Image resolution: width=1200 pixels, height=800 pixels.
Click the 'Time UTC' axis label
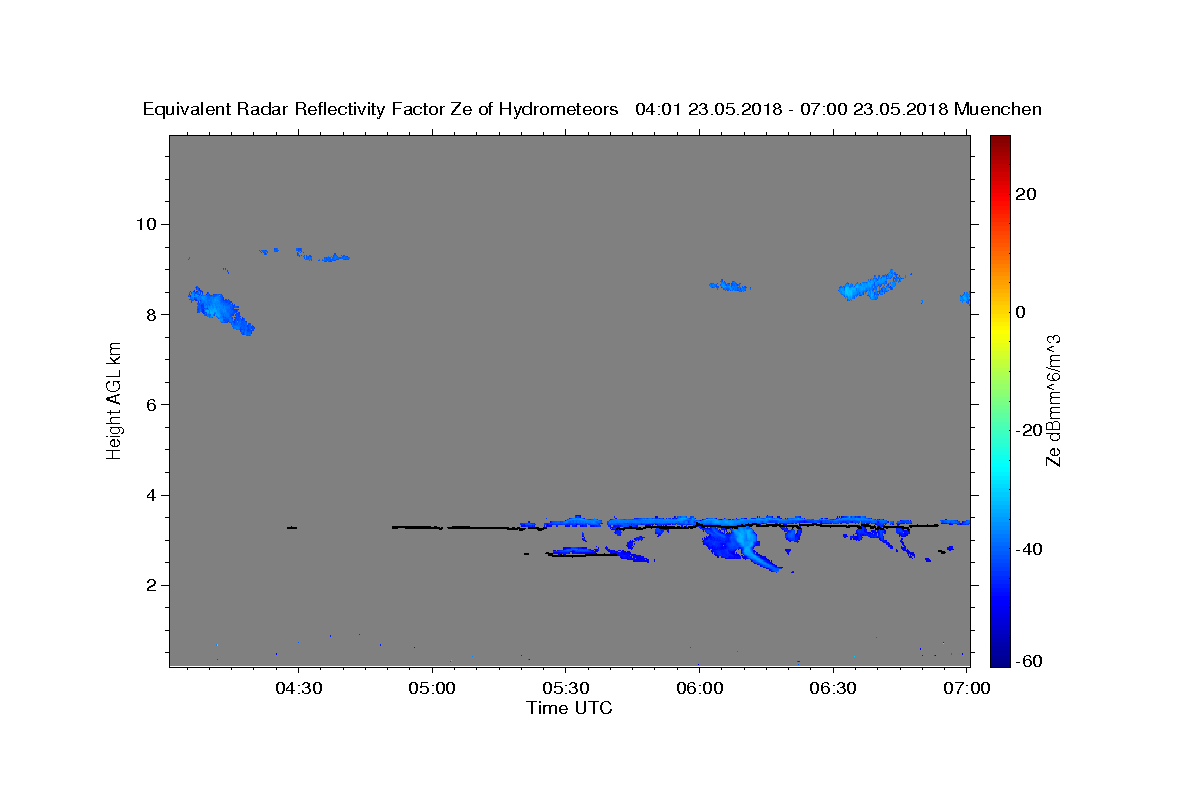(569, 708)
